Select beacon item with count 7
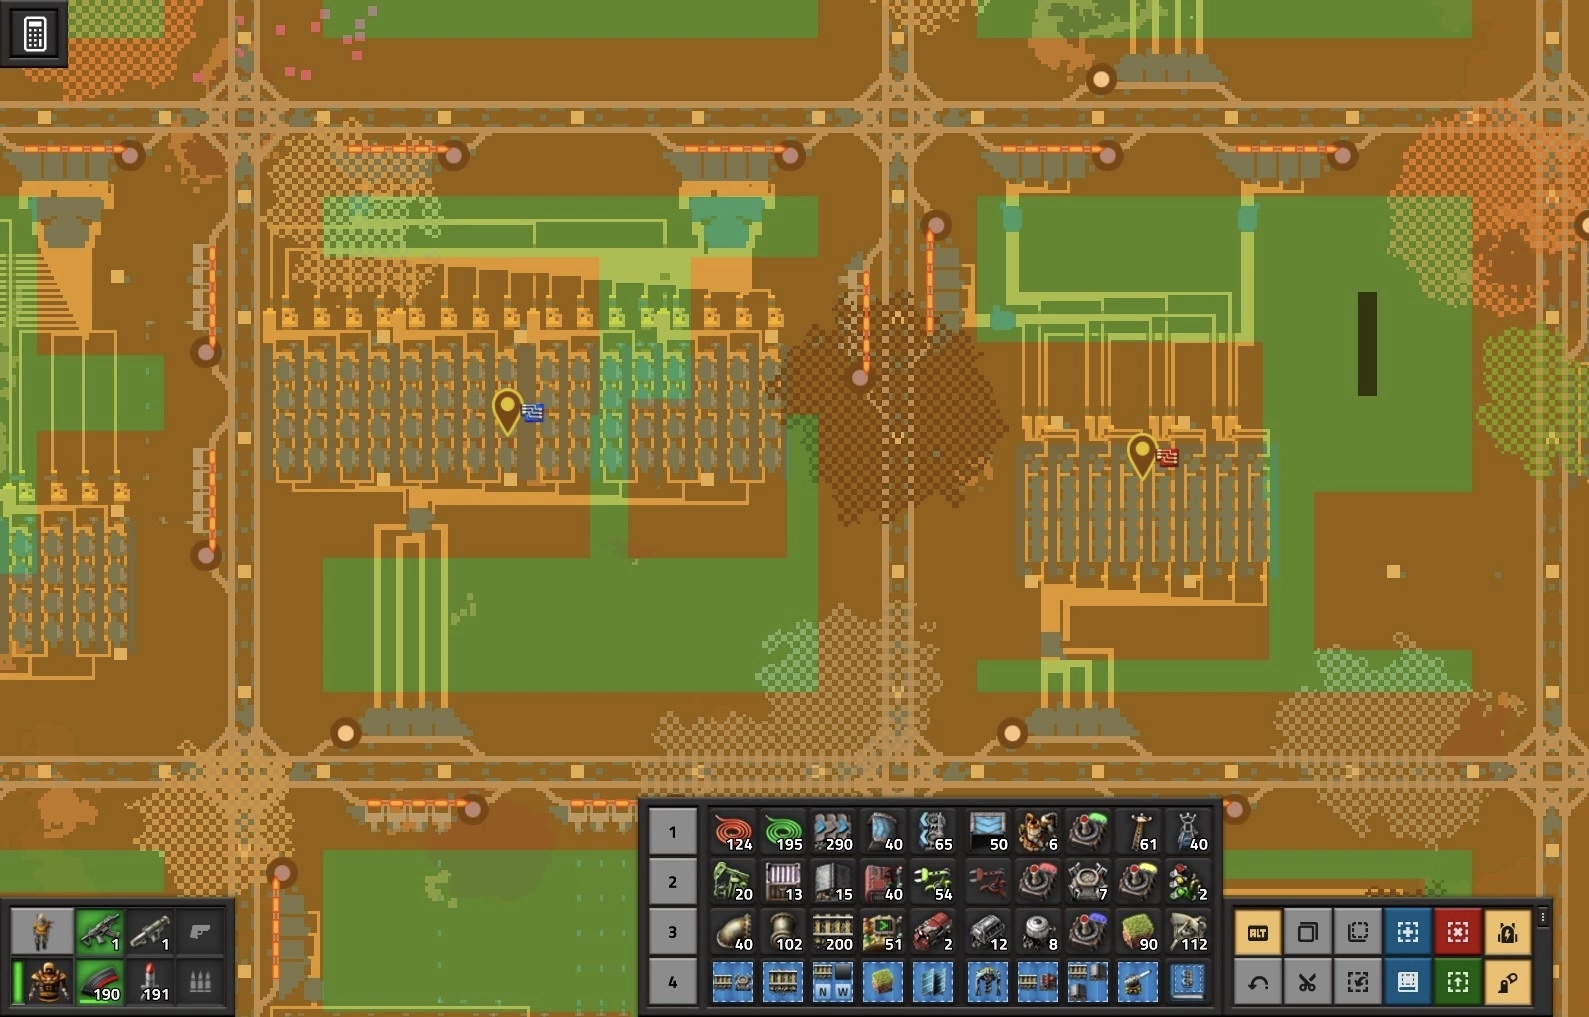Image resolution: width=1589 pixels, height=1017 pixels. [x=1087, y=882]
